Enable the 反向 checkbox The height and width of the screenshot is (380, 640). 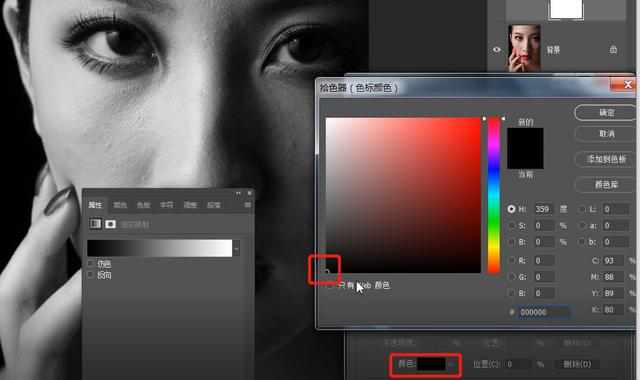(x=90, y=275)
